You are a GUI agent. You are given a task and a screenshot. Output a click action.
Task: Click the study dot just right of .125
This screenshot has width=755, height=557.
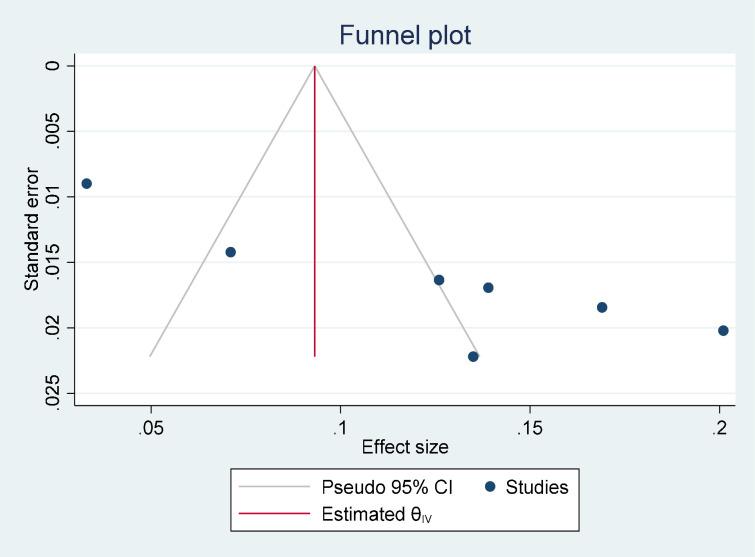pyautogui.click(x=439, y=280)
